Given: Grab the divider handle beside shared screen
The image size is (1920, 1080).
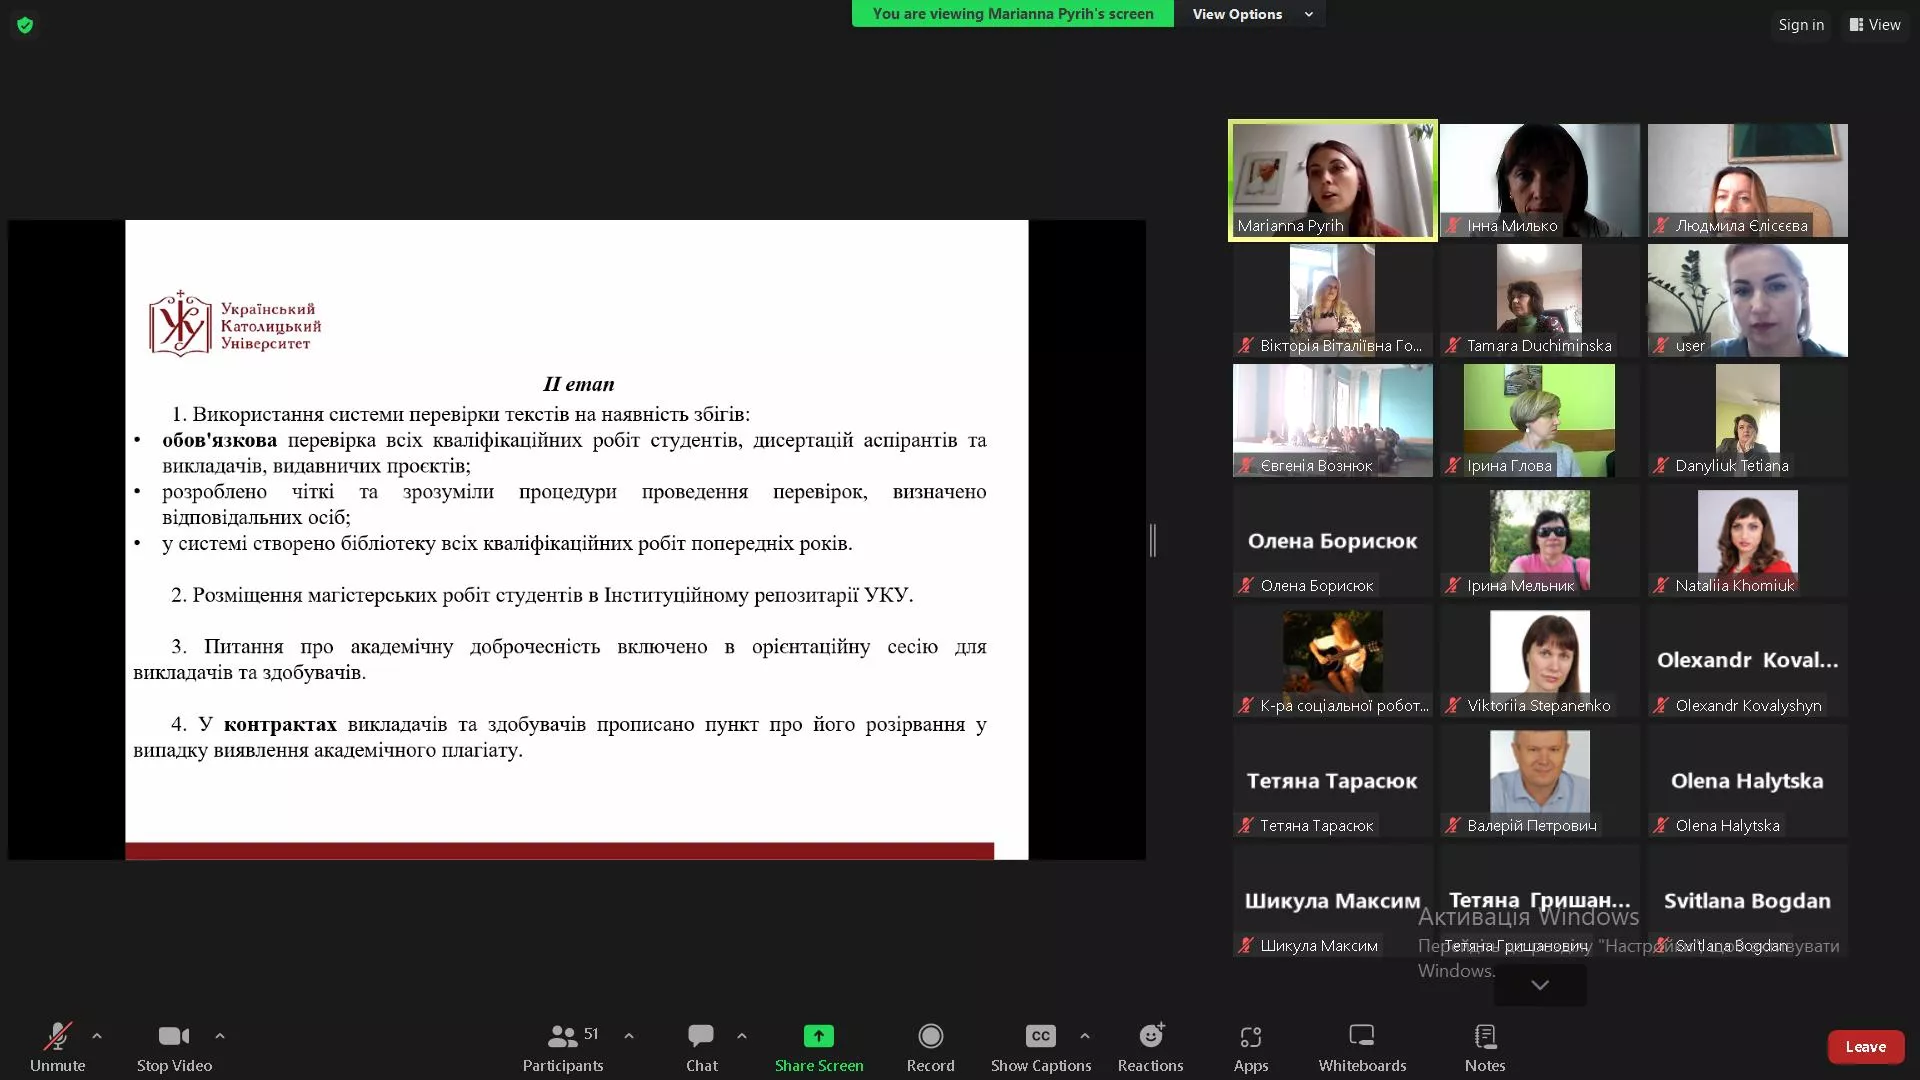Looking at the screenshot, I should click(x=1153, y=540).
